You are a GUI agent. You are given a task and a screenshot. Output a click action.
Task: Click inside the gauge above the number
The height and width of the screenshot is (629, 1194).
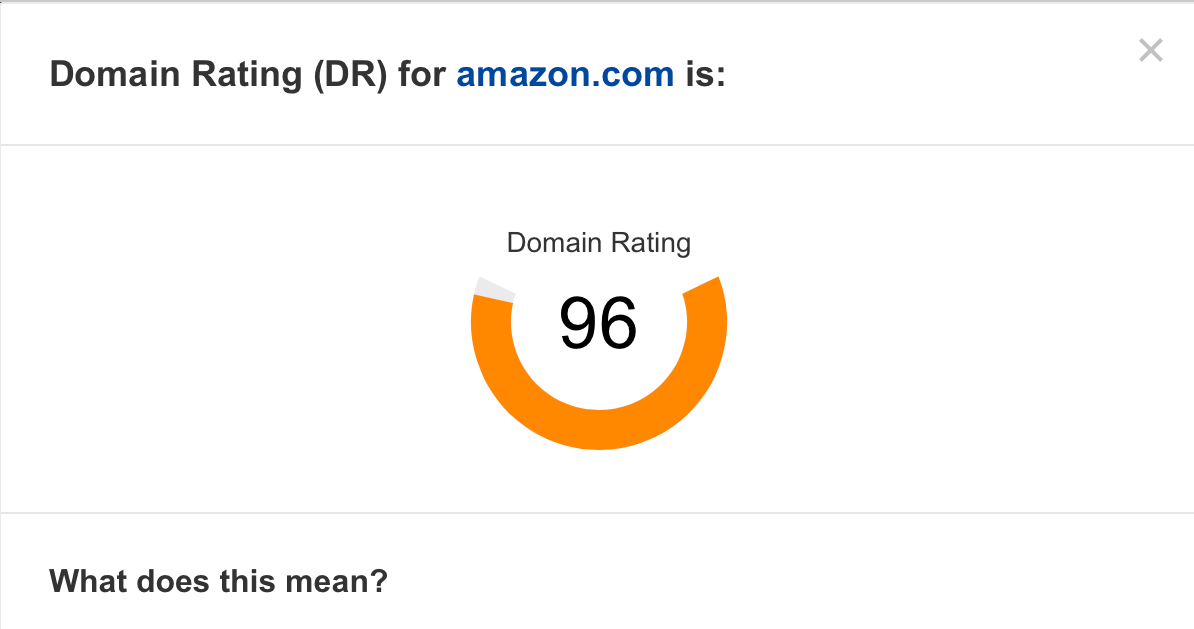598,285
